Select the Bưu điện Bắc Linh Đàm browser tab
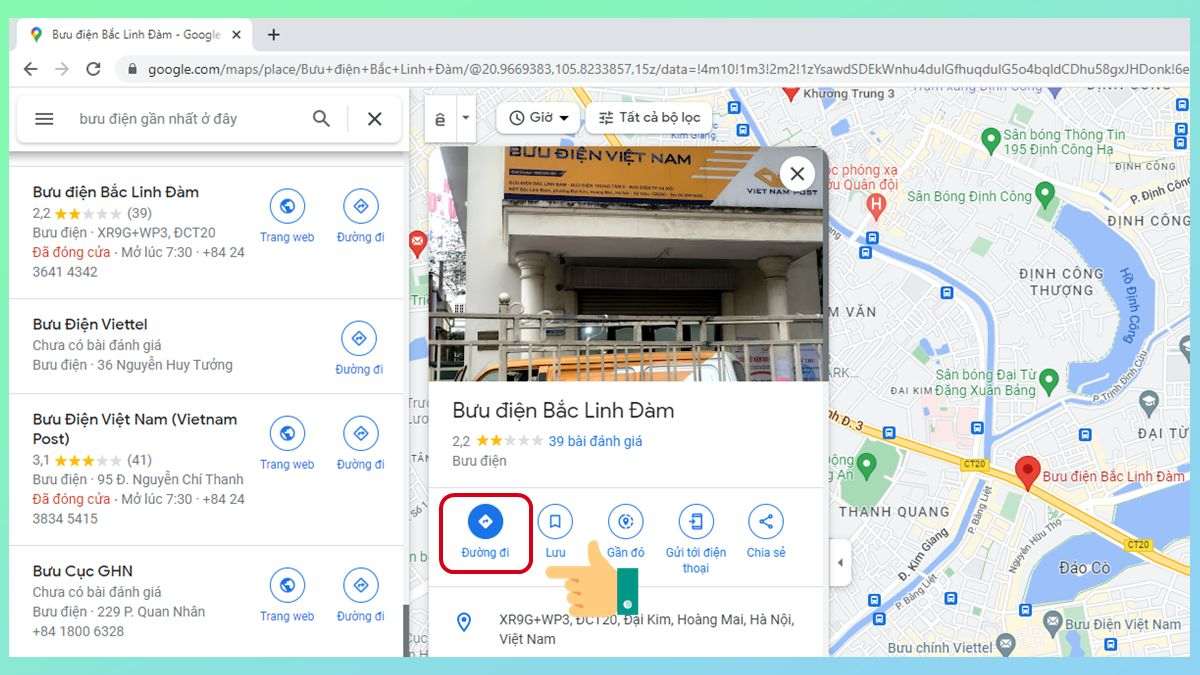The height and width of the screenshot is (675, 1200). 130,35
